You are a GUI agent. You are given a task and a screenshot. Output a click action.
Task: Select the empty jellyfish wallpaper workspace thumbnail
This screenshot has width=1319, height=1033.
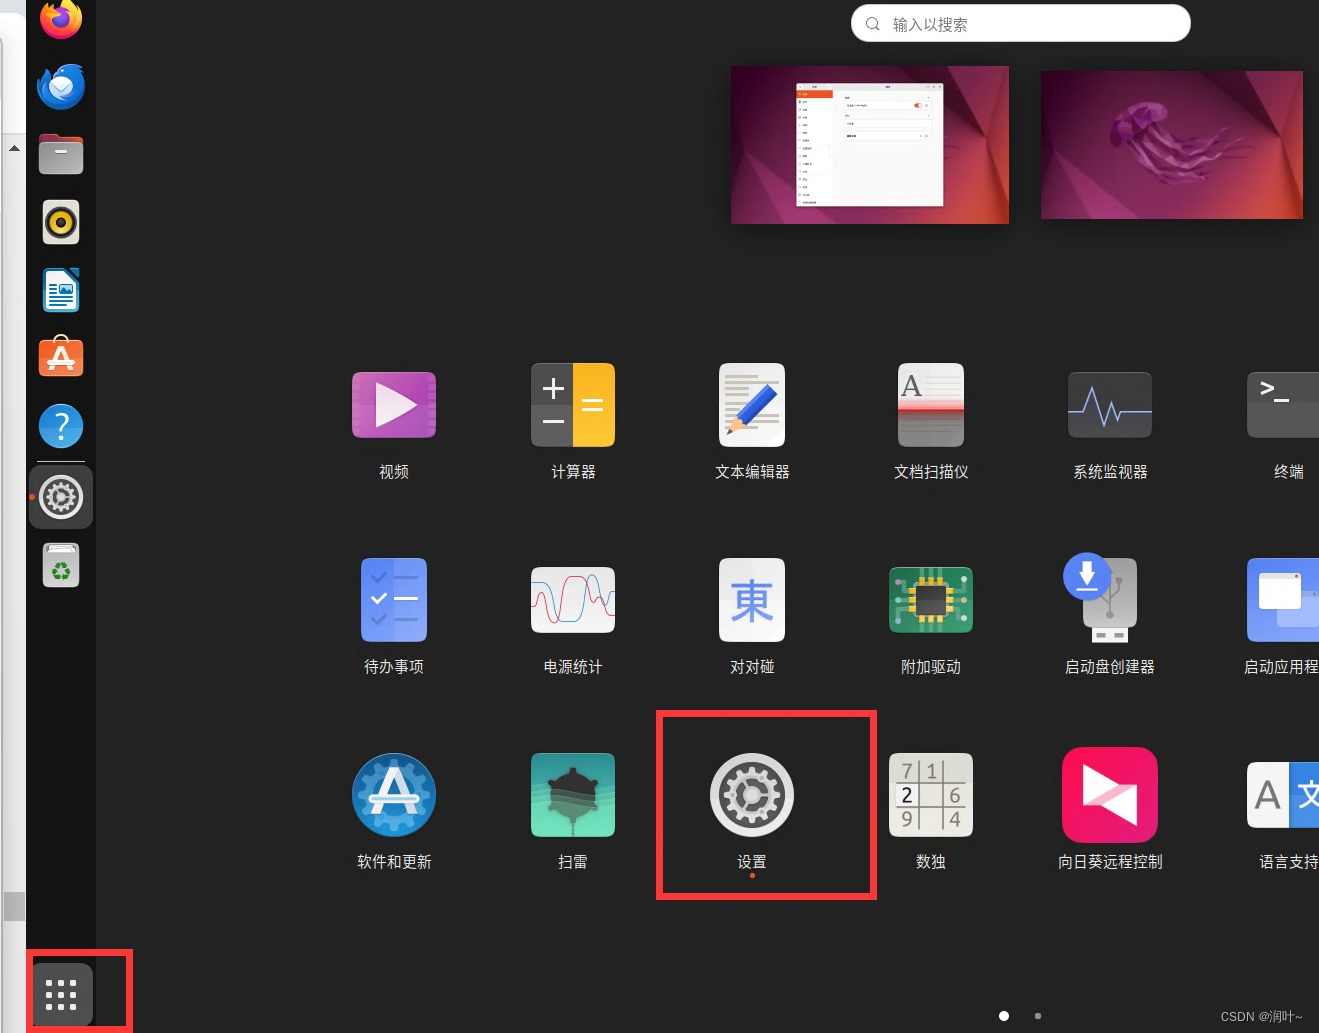pos(1172,145)
